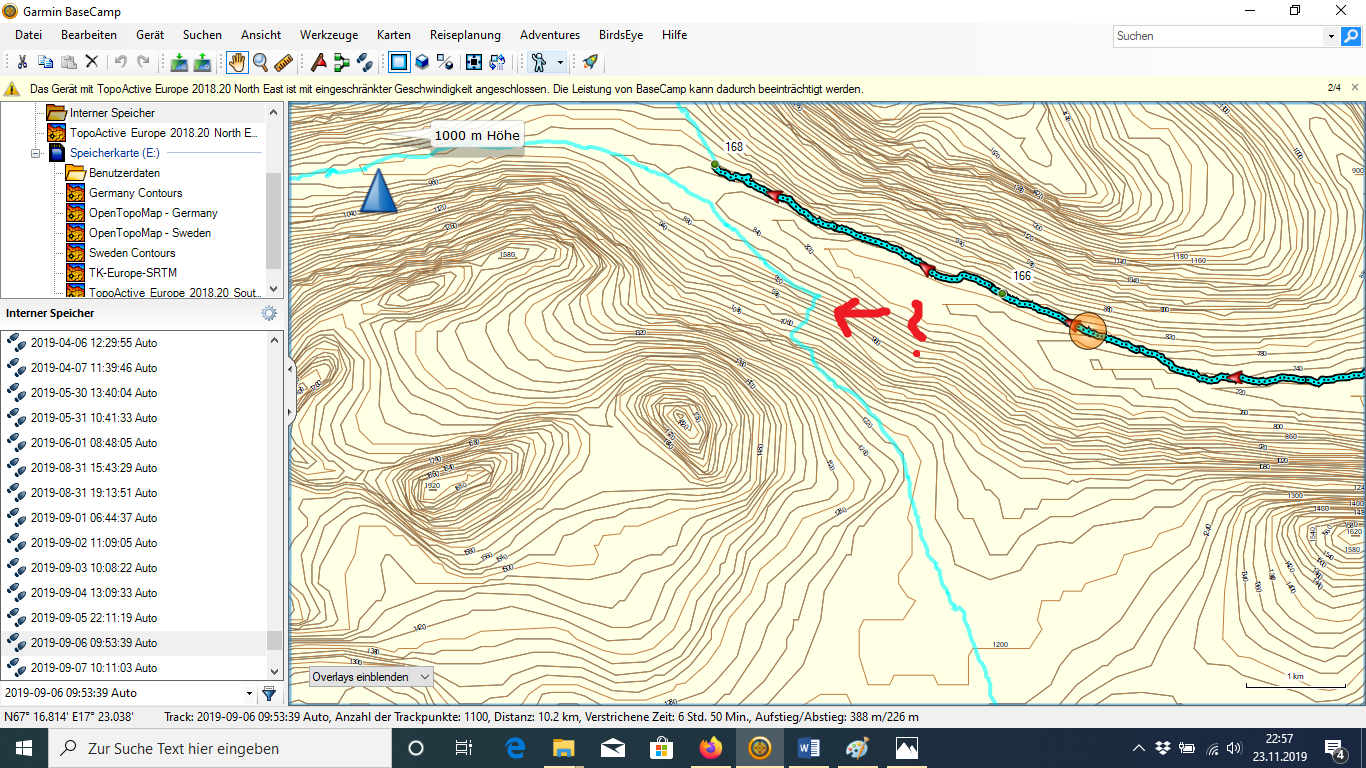Click the map rotation orientation icon
Viewport: 1366px width, 768px height.
[497, 62]
